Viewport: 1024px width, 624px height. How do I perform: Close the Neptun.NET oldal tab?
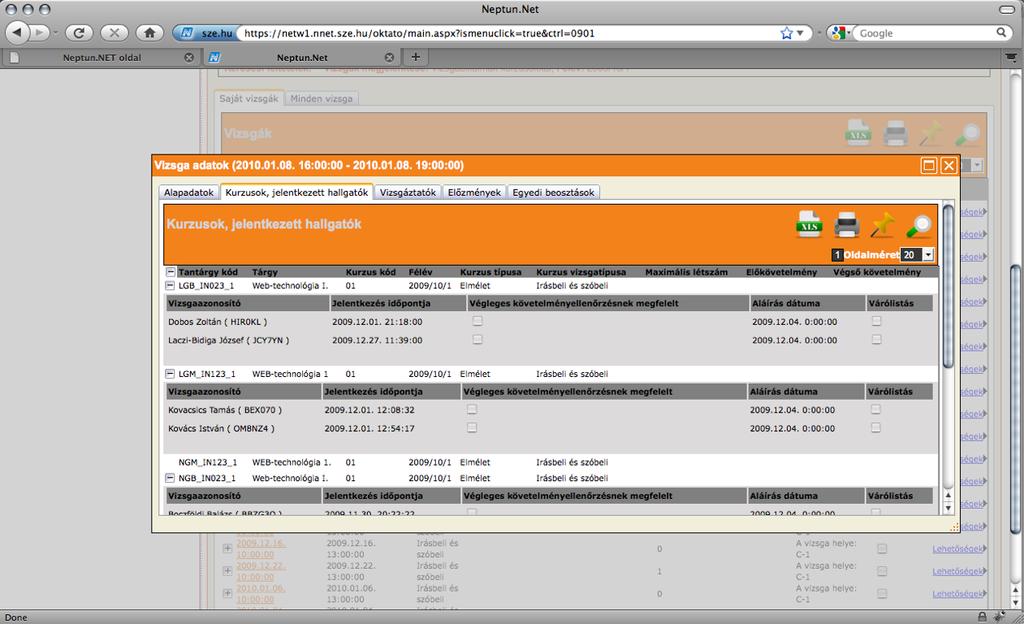coord(189,57)
